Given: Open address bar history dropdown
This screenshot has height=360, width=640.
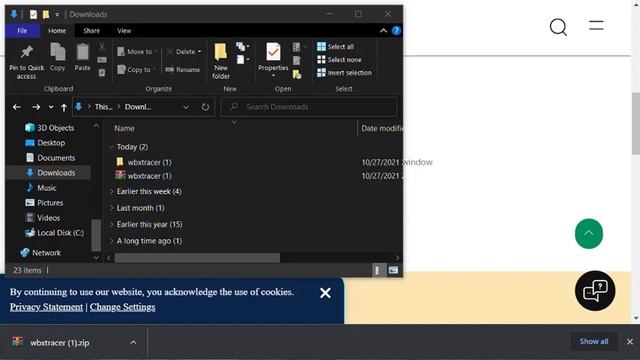Looking at the screenshot, I should [x=186, y=107].
